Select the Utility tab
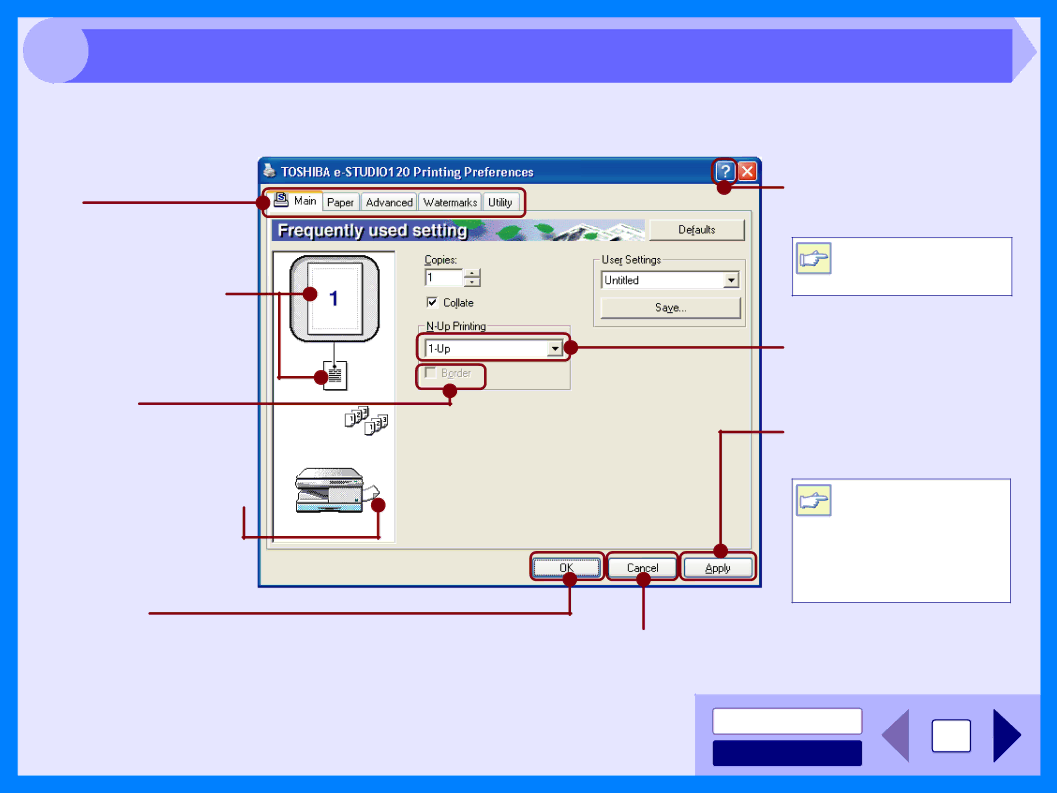Screen dimensions: 1057x793 click(500, 202)
